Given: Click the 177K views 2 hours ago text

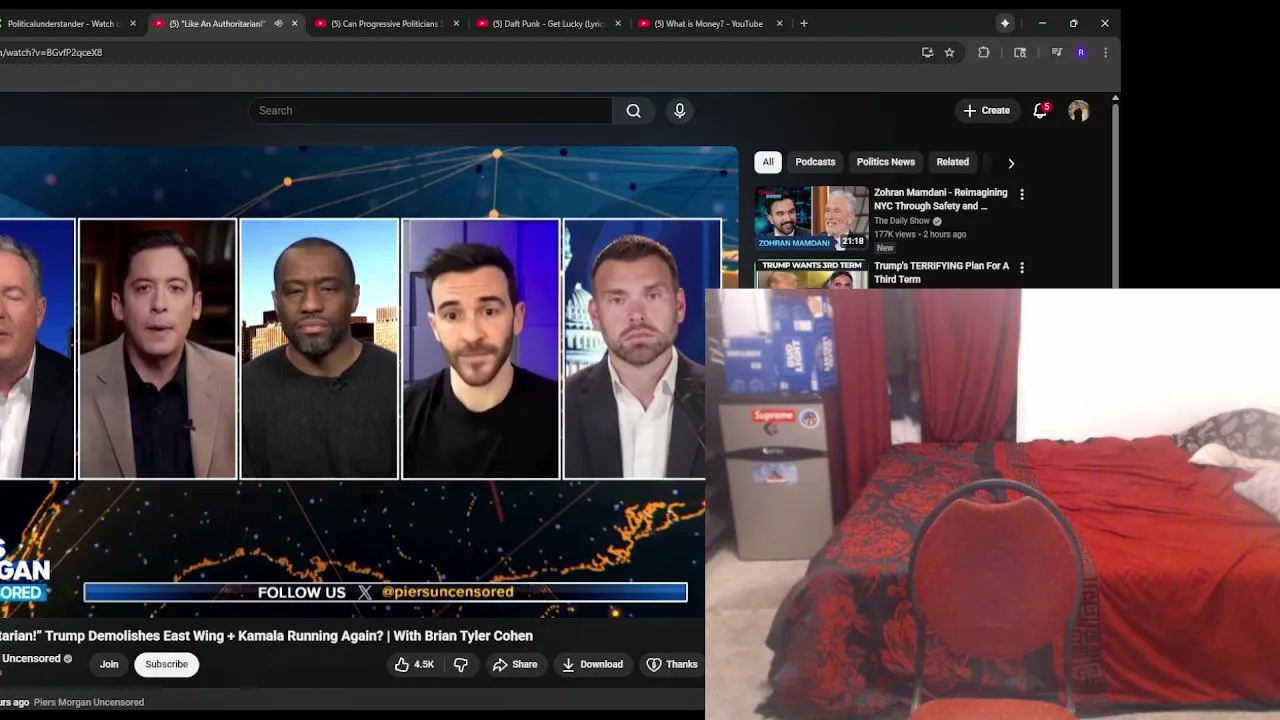Looking at the screenshot, I should pyautogui.click(x=920, y=235).
